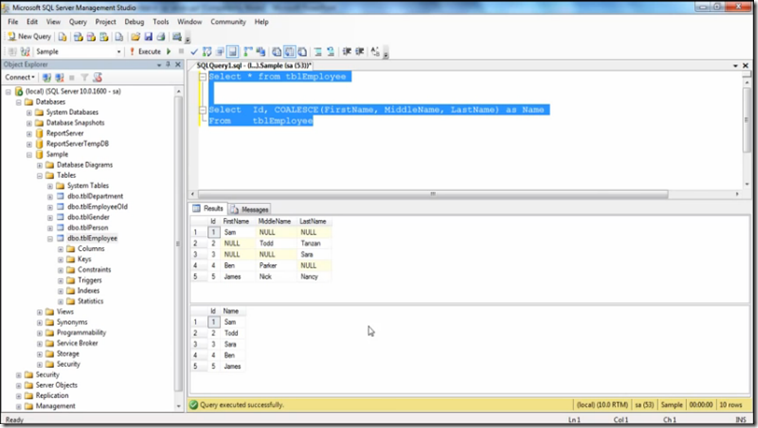Image resolution: width=758 pixels, height=428 pixels.
Task: Open a Database Engine Query
Action: (62, 37)
